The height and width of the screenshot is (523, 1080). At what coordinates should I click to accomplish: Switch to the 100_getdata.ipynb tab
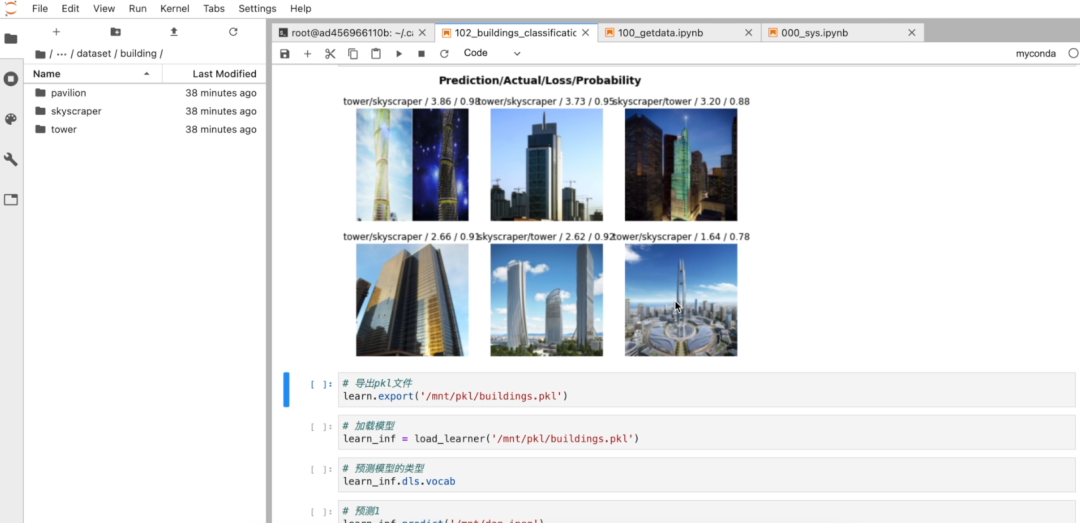(660, 33)
